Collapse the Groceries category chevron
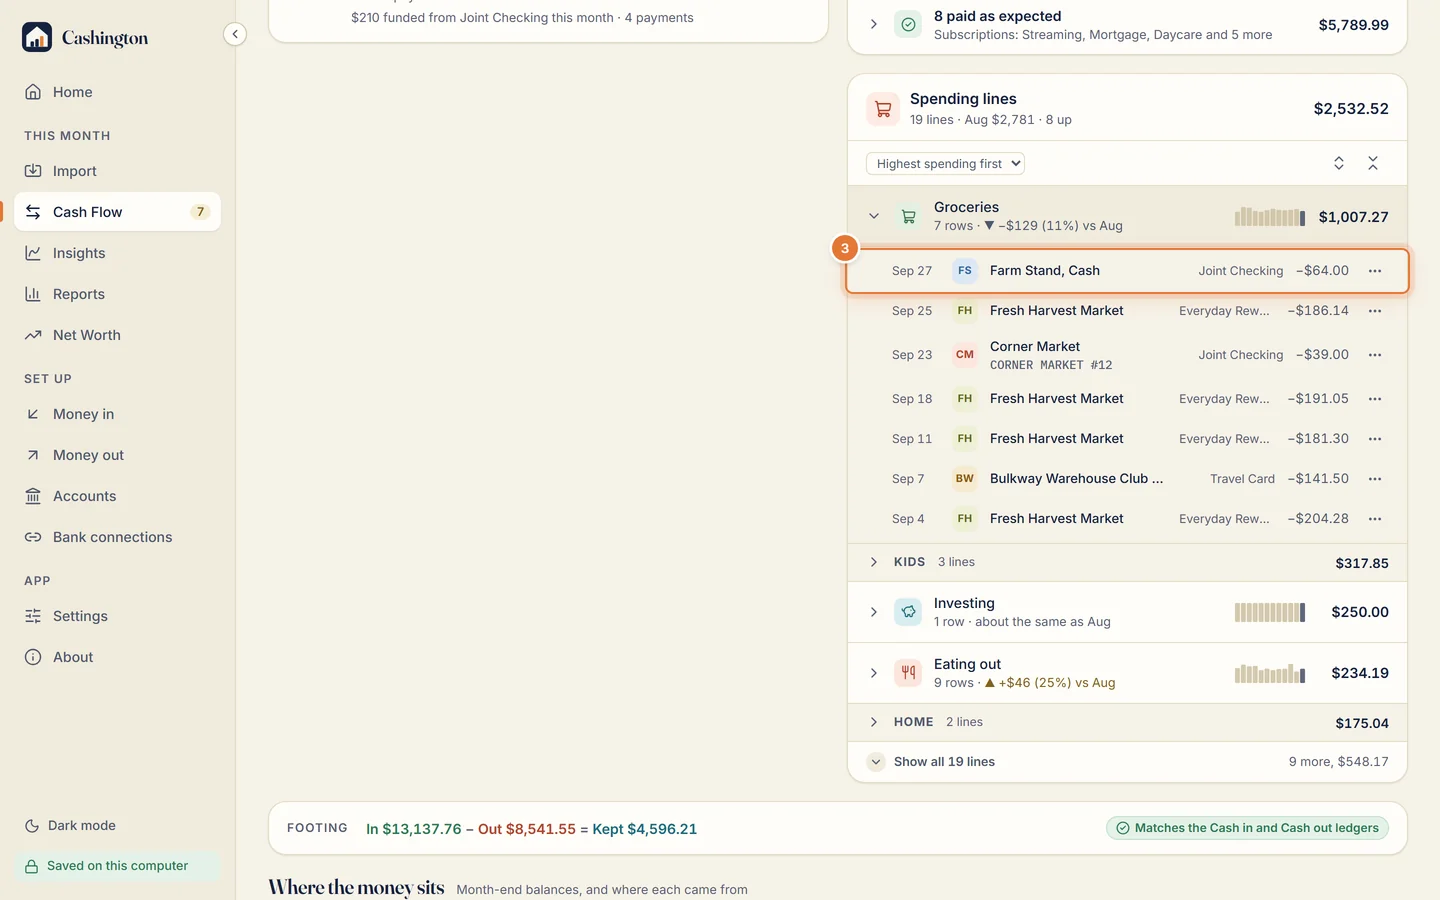Image resolution: width=1440 pixels, height=900 pixels. 874,216
